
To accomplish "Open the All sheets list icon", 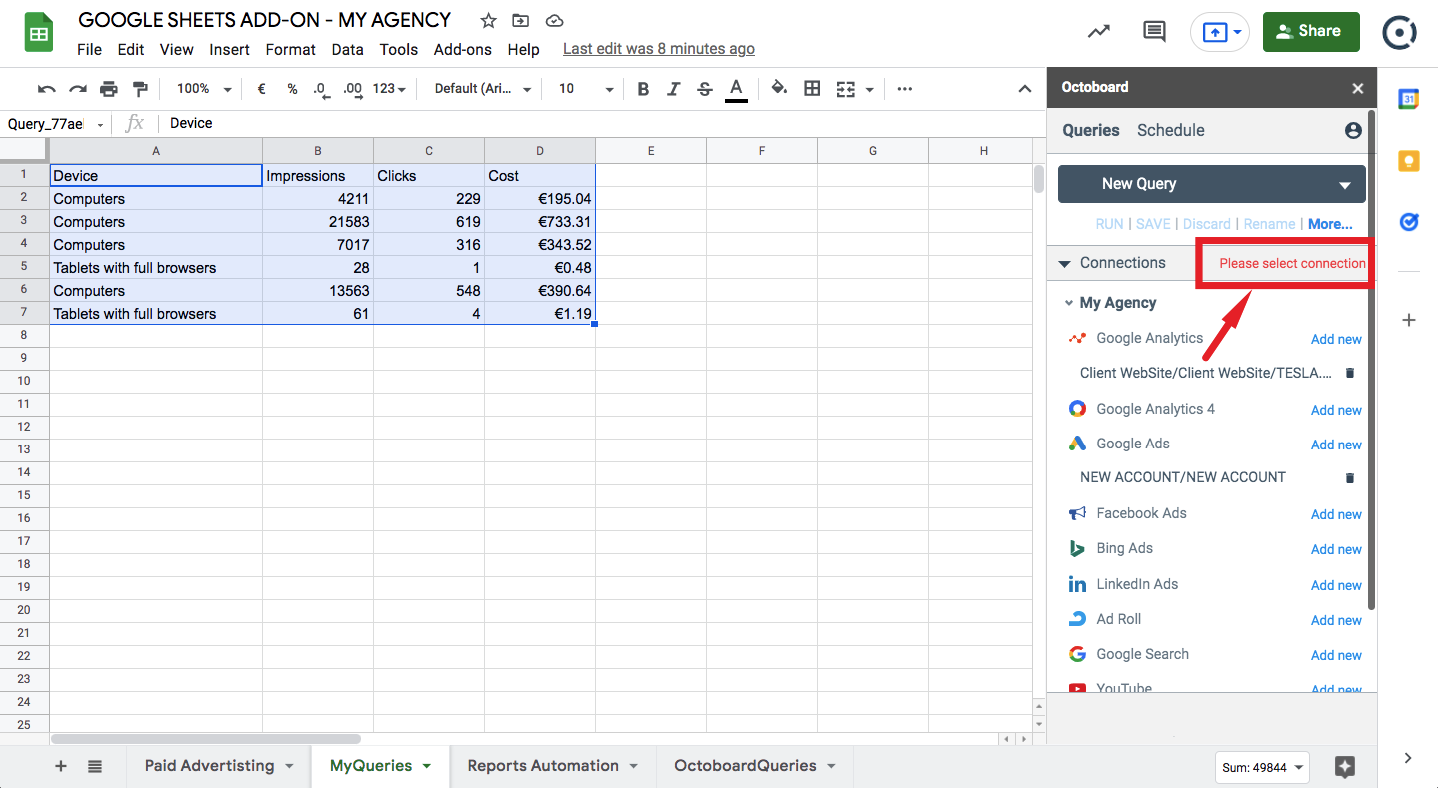I will click(95, 766).
